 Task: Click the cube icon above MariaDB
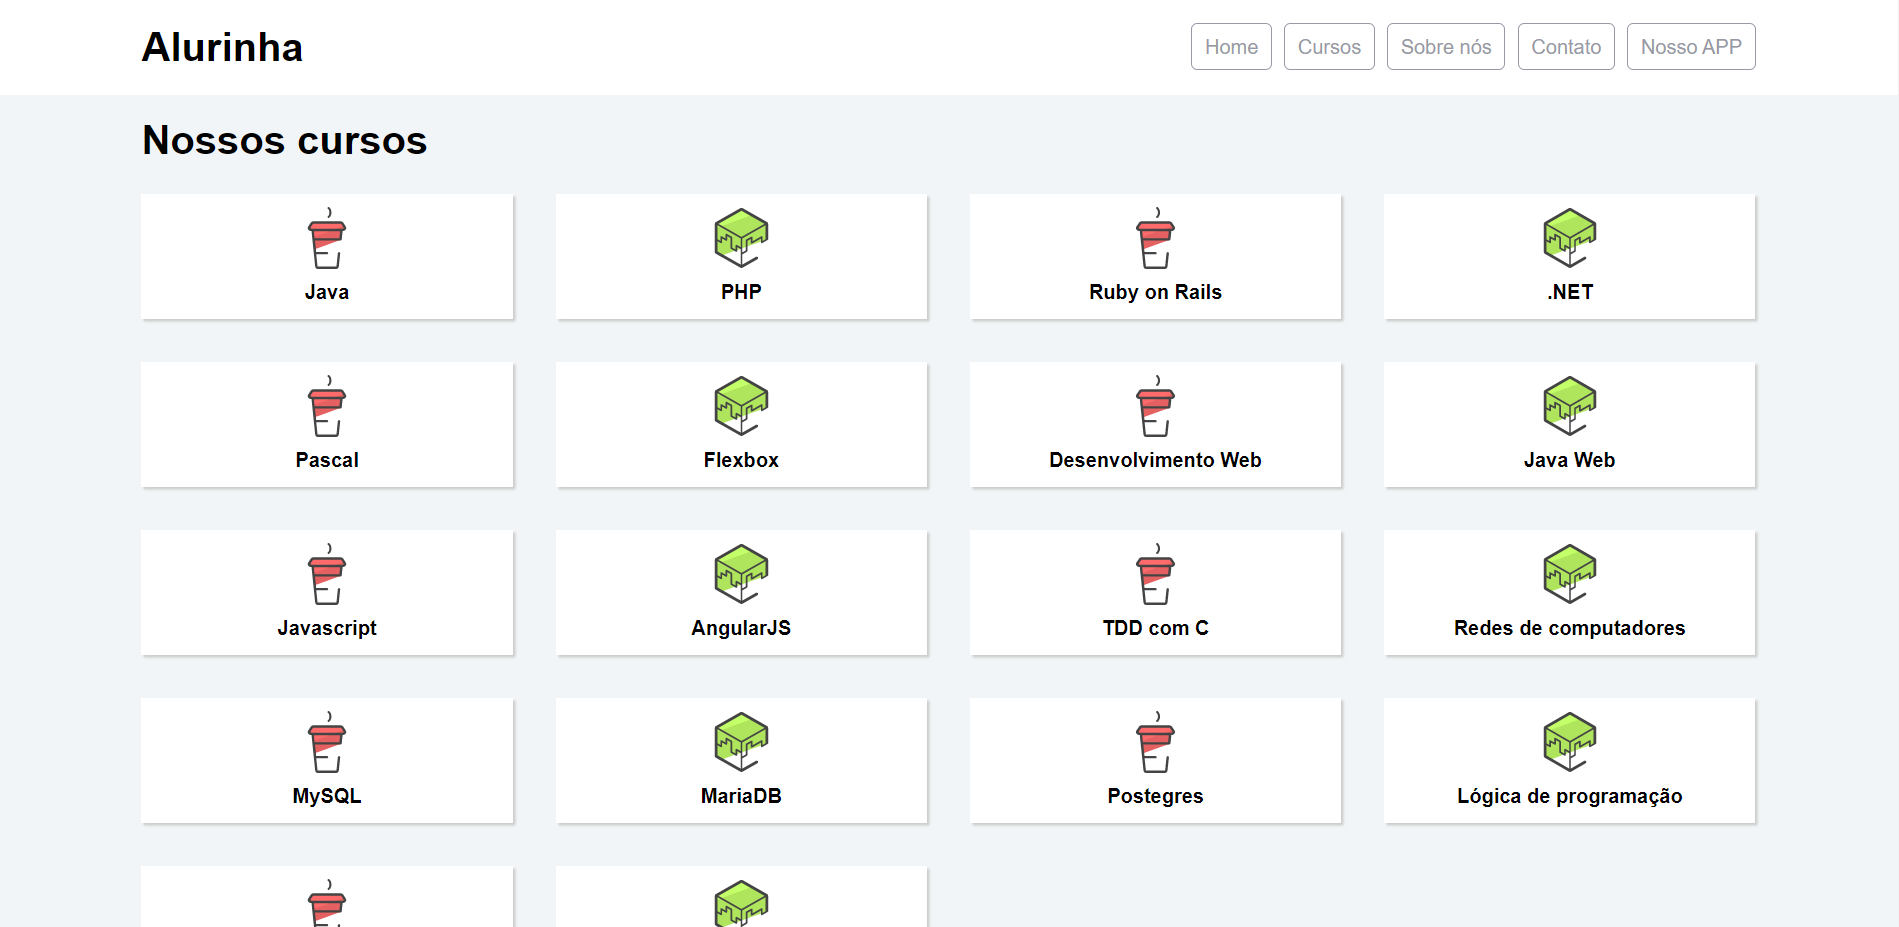tap(741, 742)
